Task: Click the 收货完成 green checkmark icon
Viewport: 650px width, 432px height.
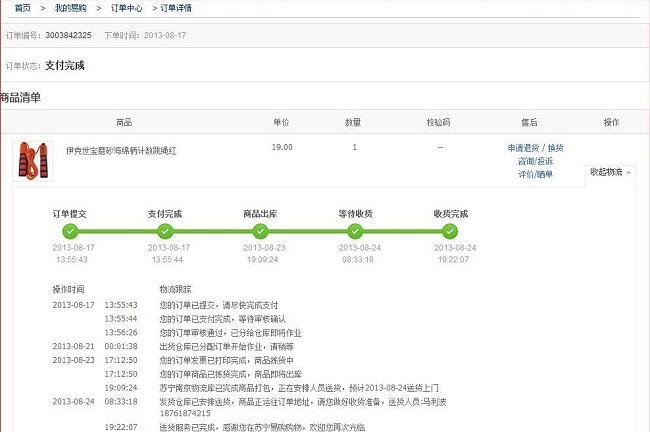Action: click(450, 231)
